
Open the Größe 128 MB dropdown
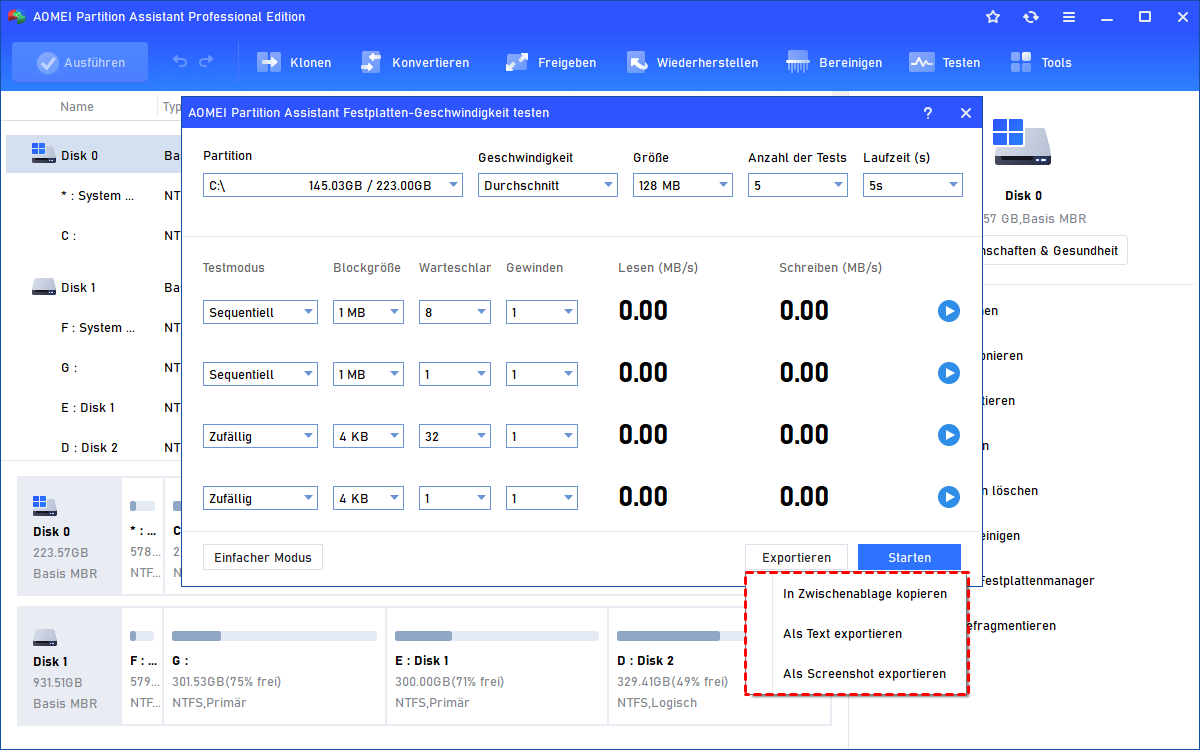(x=683, y=185)
